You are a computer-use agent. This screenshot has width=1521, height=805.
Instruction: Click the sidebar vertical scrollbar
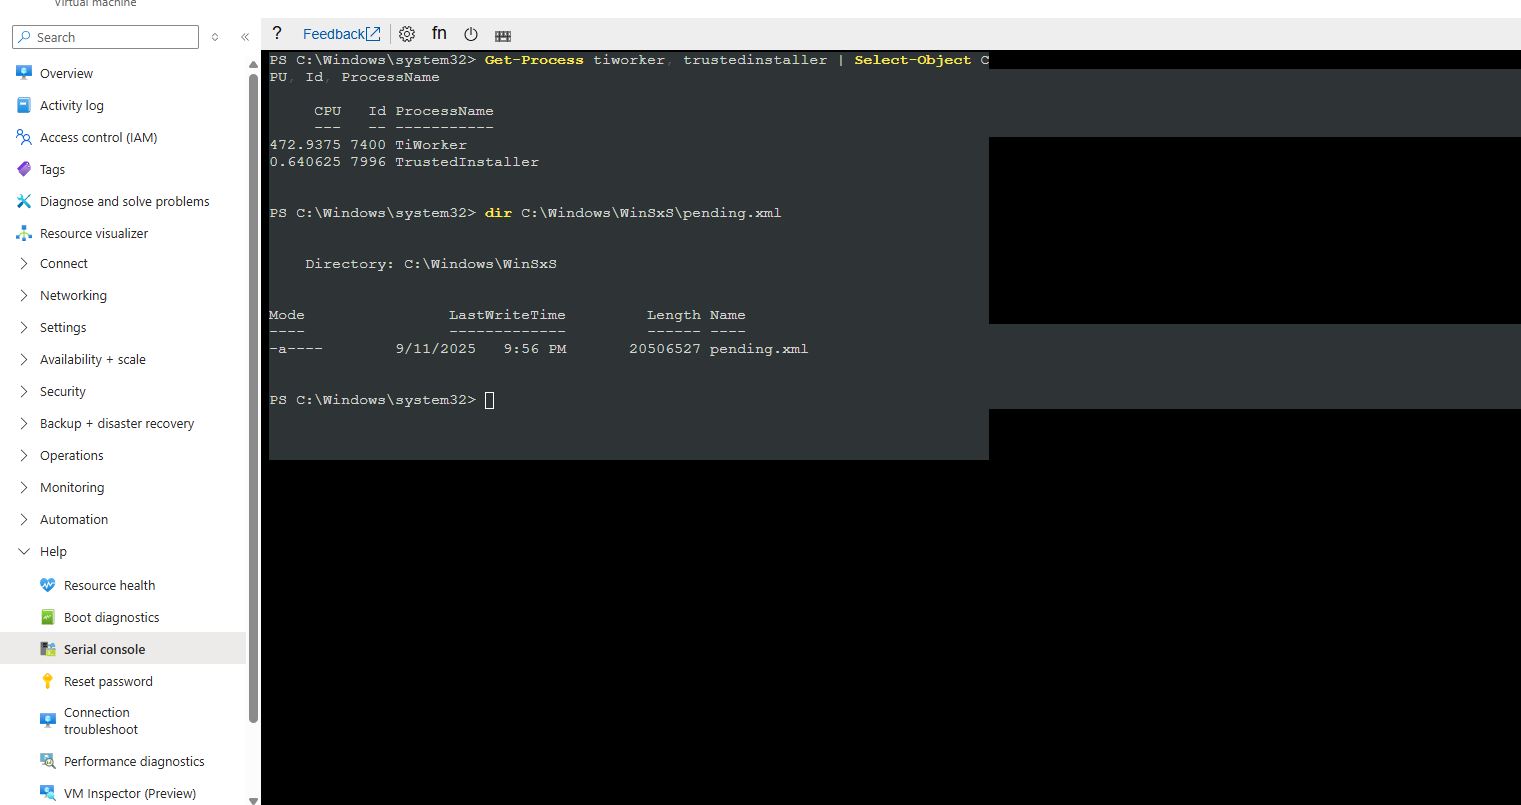(x=253, y=398)
